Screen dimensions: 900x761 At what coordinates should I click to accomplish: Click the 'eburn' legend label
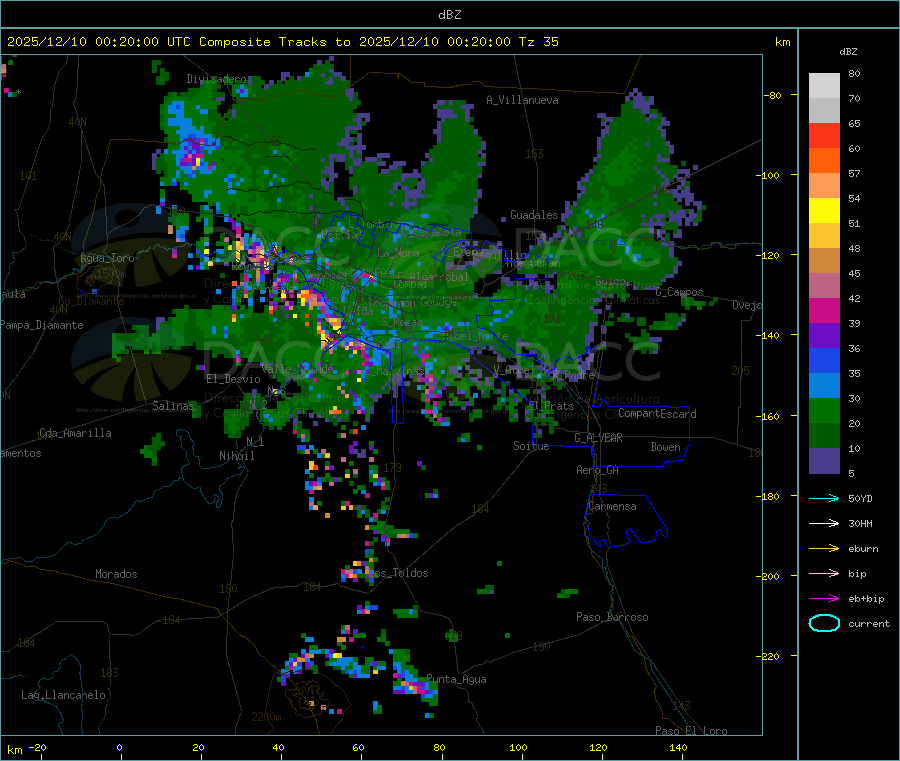click(863, 549)
